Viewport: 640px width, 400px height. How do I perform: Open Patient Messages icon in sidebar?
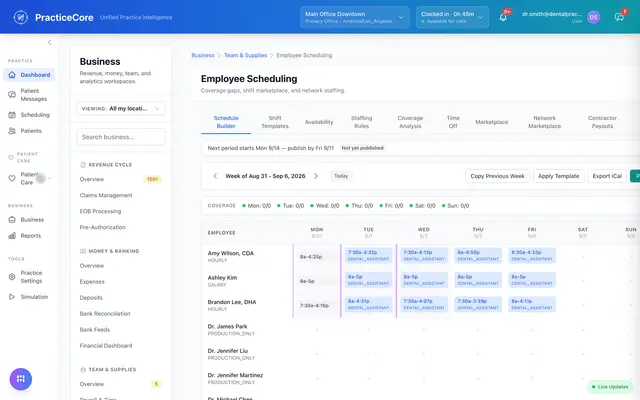coord(12,95)
